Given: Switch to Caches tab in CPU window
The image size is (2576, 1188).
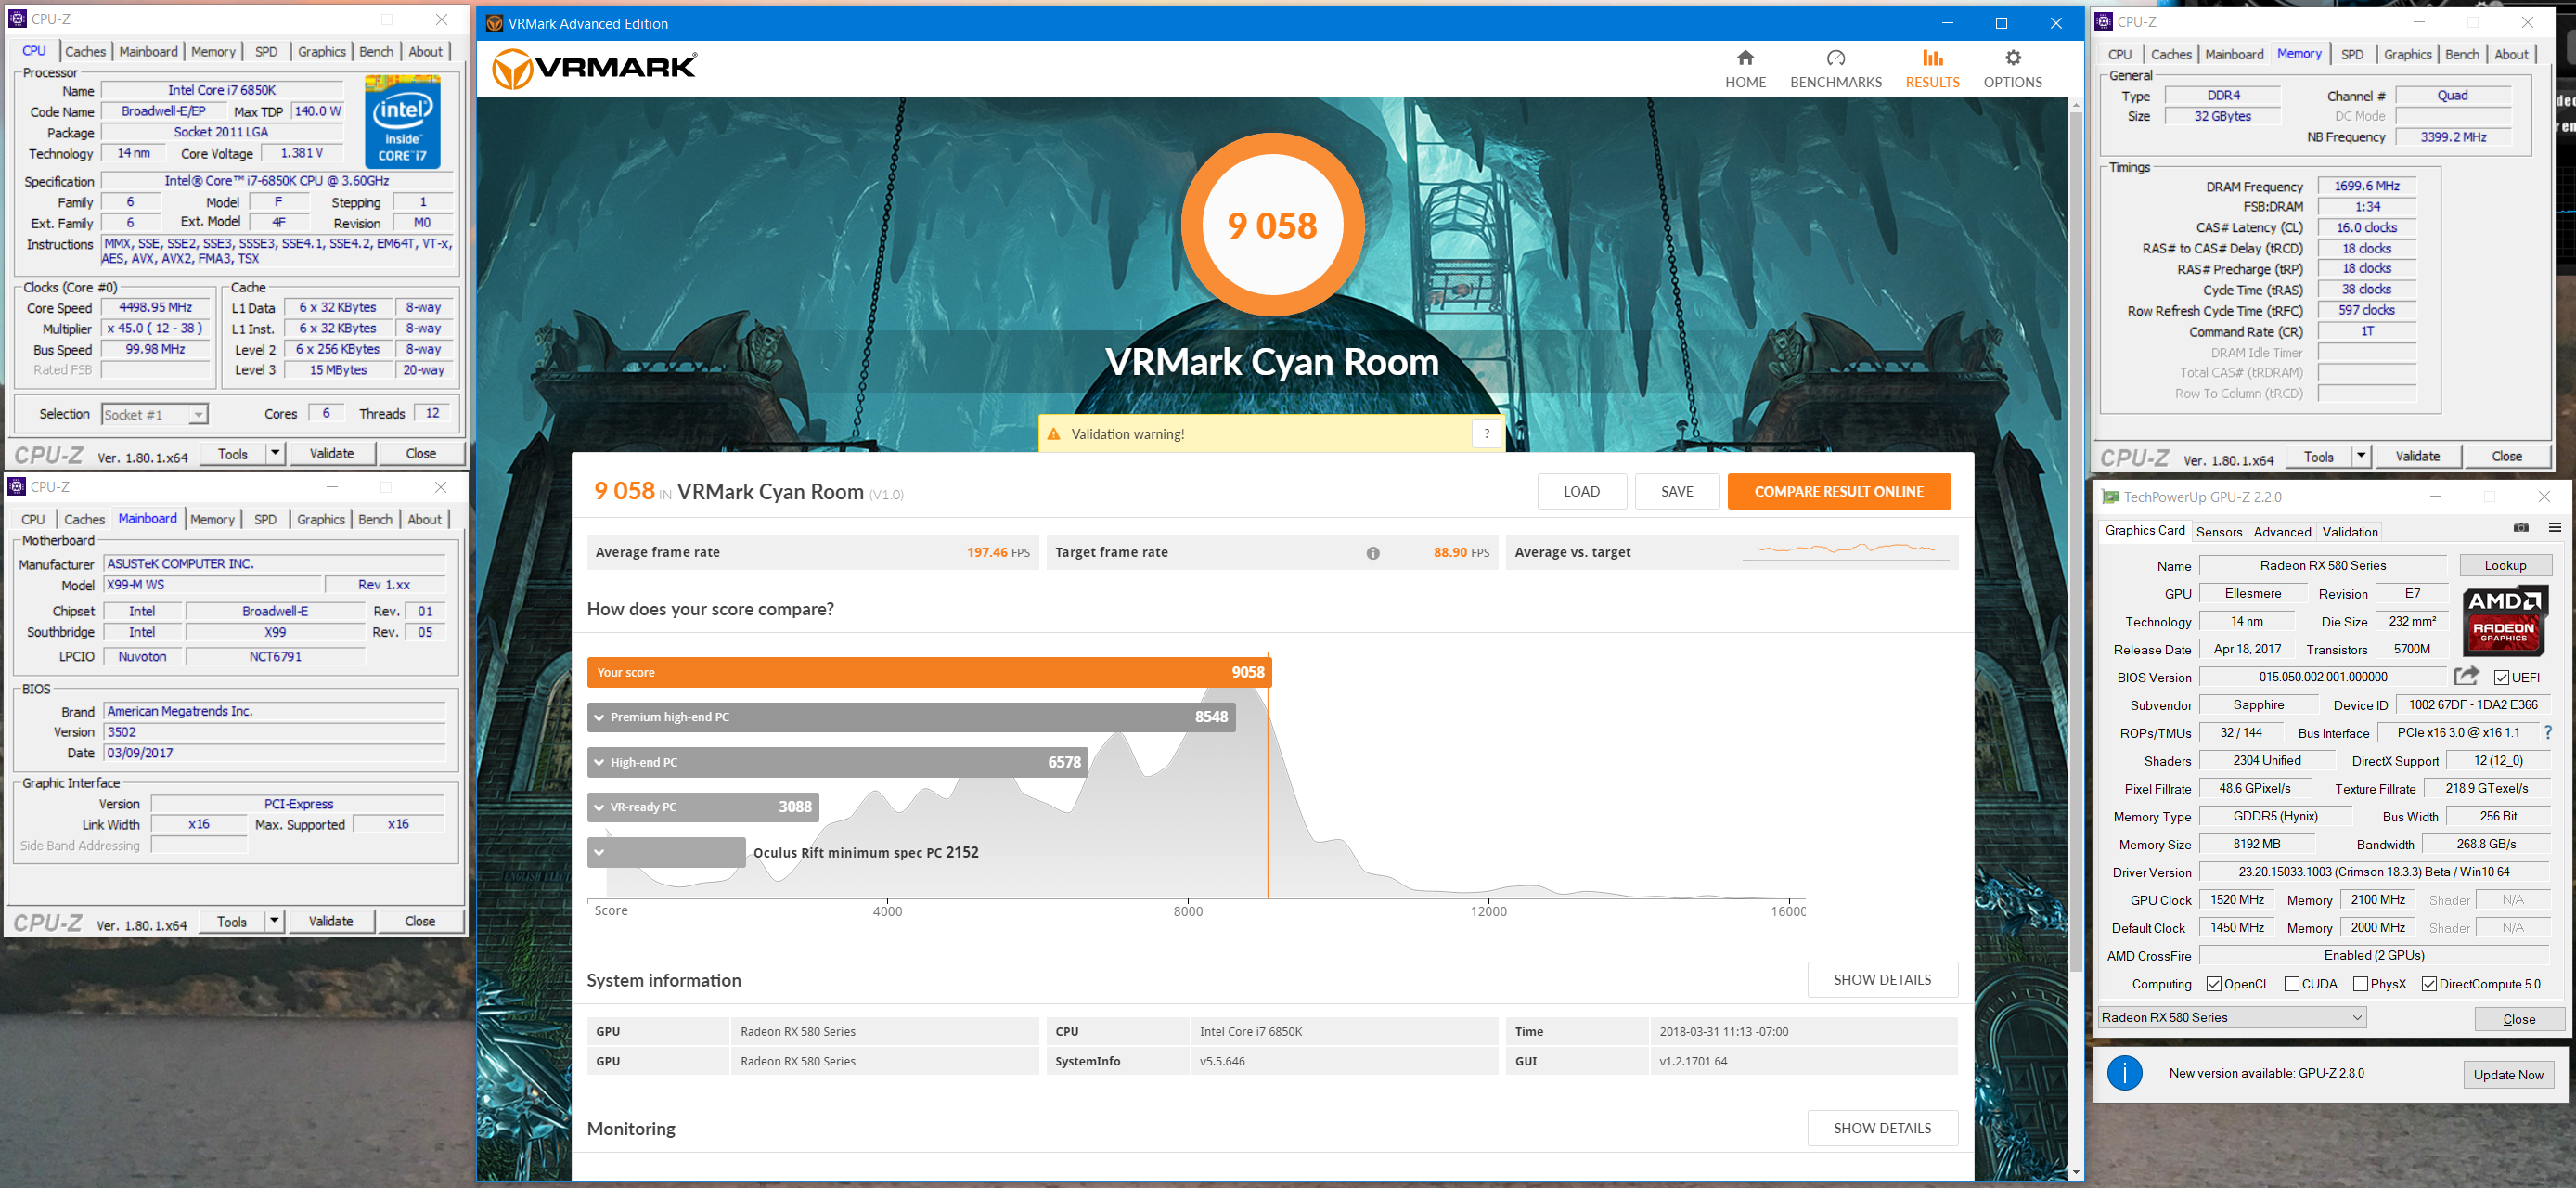Looking at the screenshot, I should pyautogui.click(x=85, y=52).
